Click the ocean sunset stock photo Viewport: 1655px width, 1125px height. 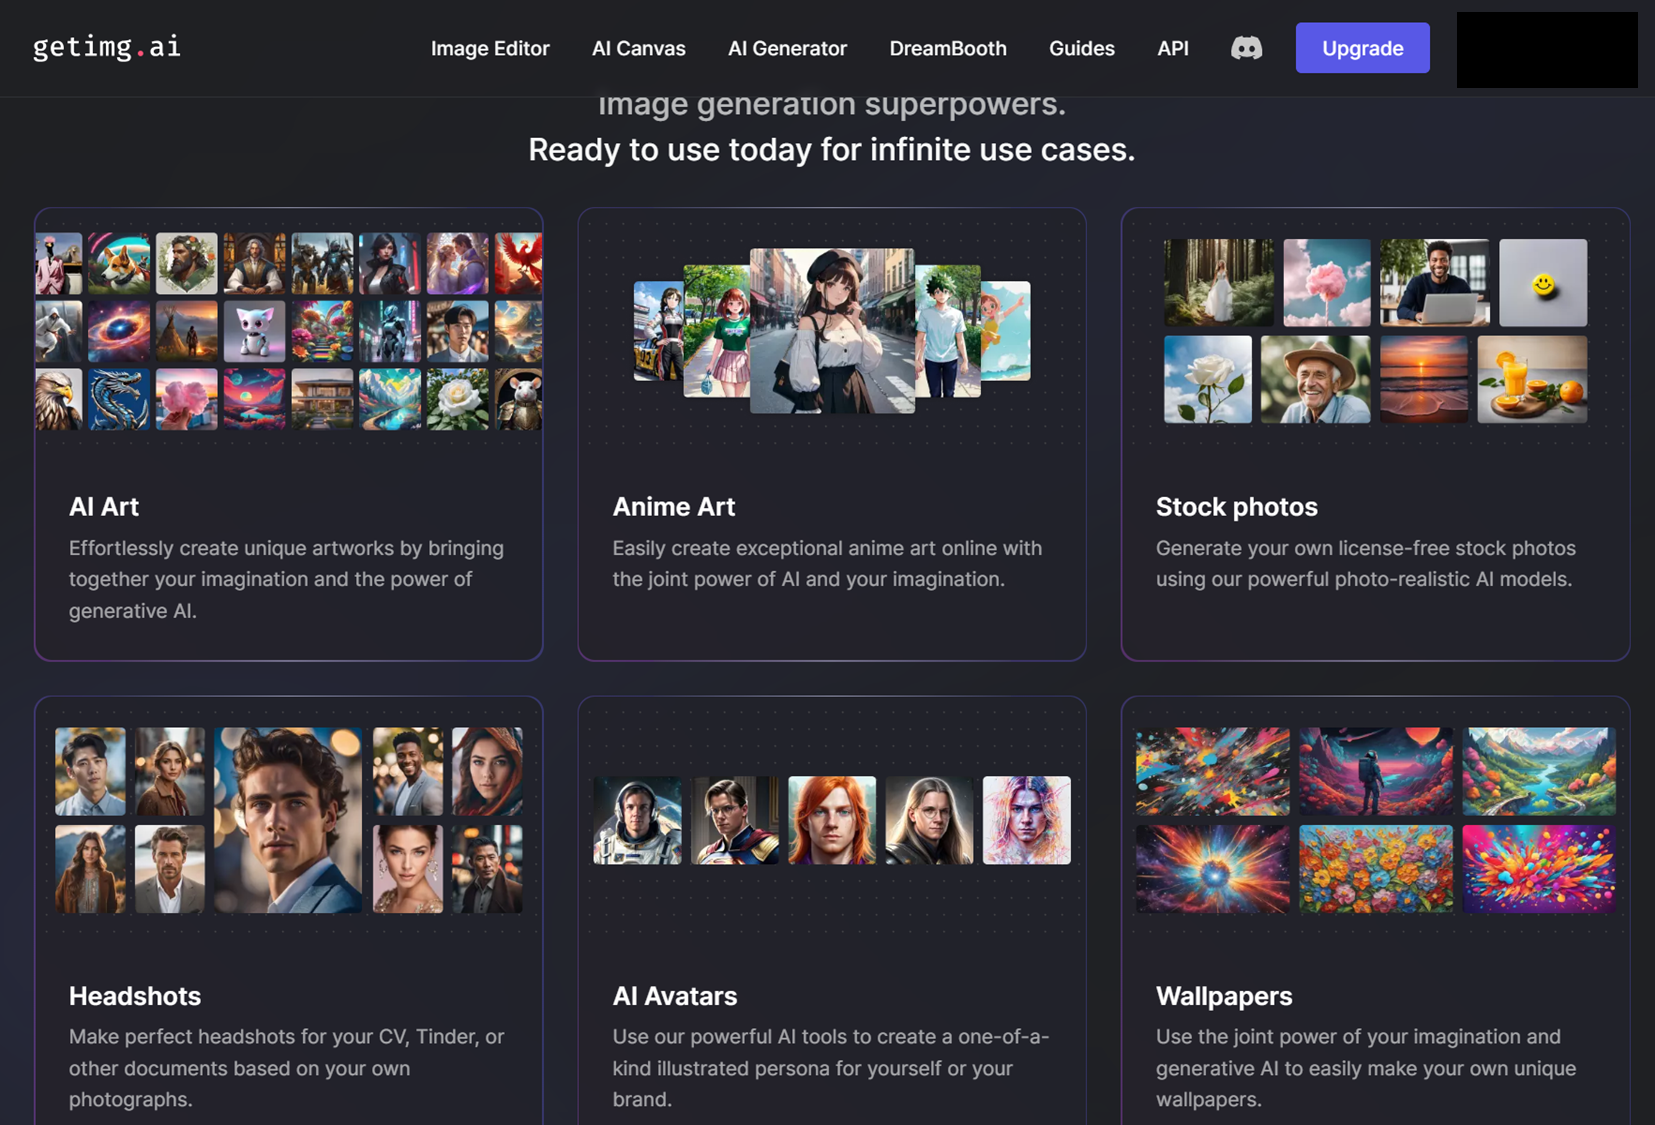1424,379
